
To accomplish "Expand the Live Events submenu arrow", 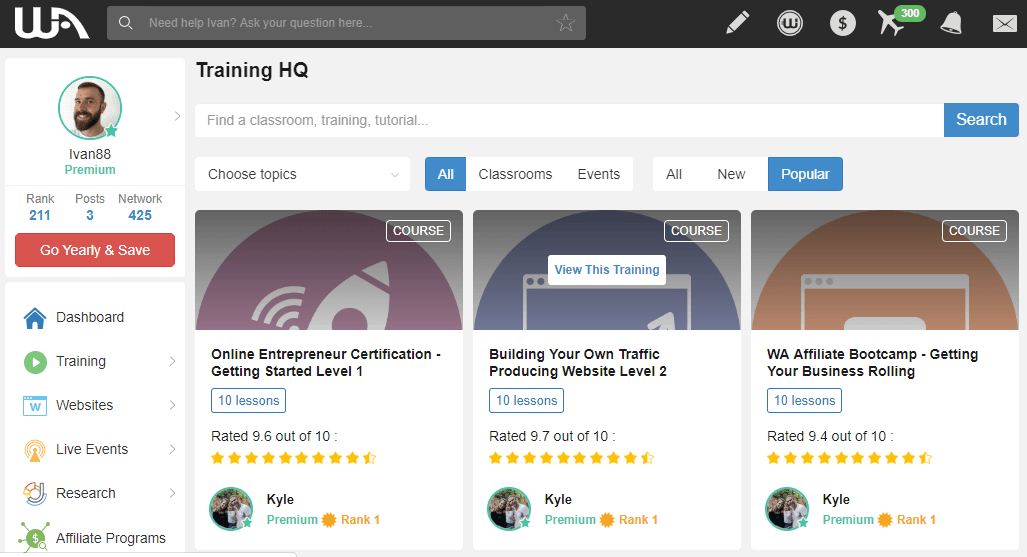I will [172, 449].
